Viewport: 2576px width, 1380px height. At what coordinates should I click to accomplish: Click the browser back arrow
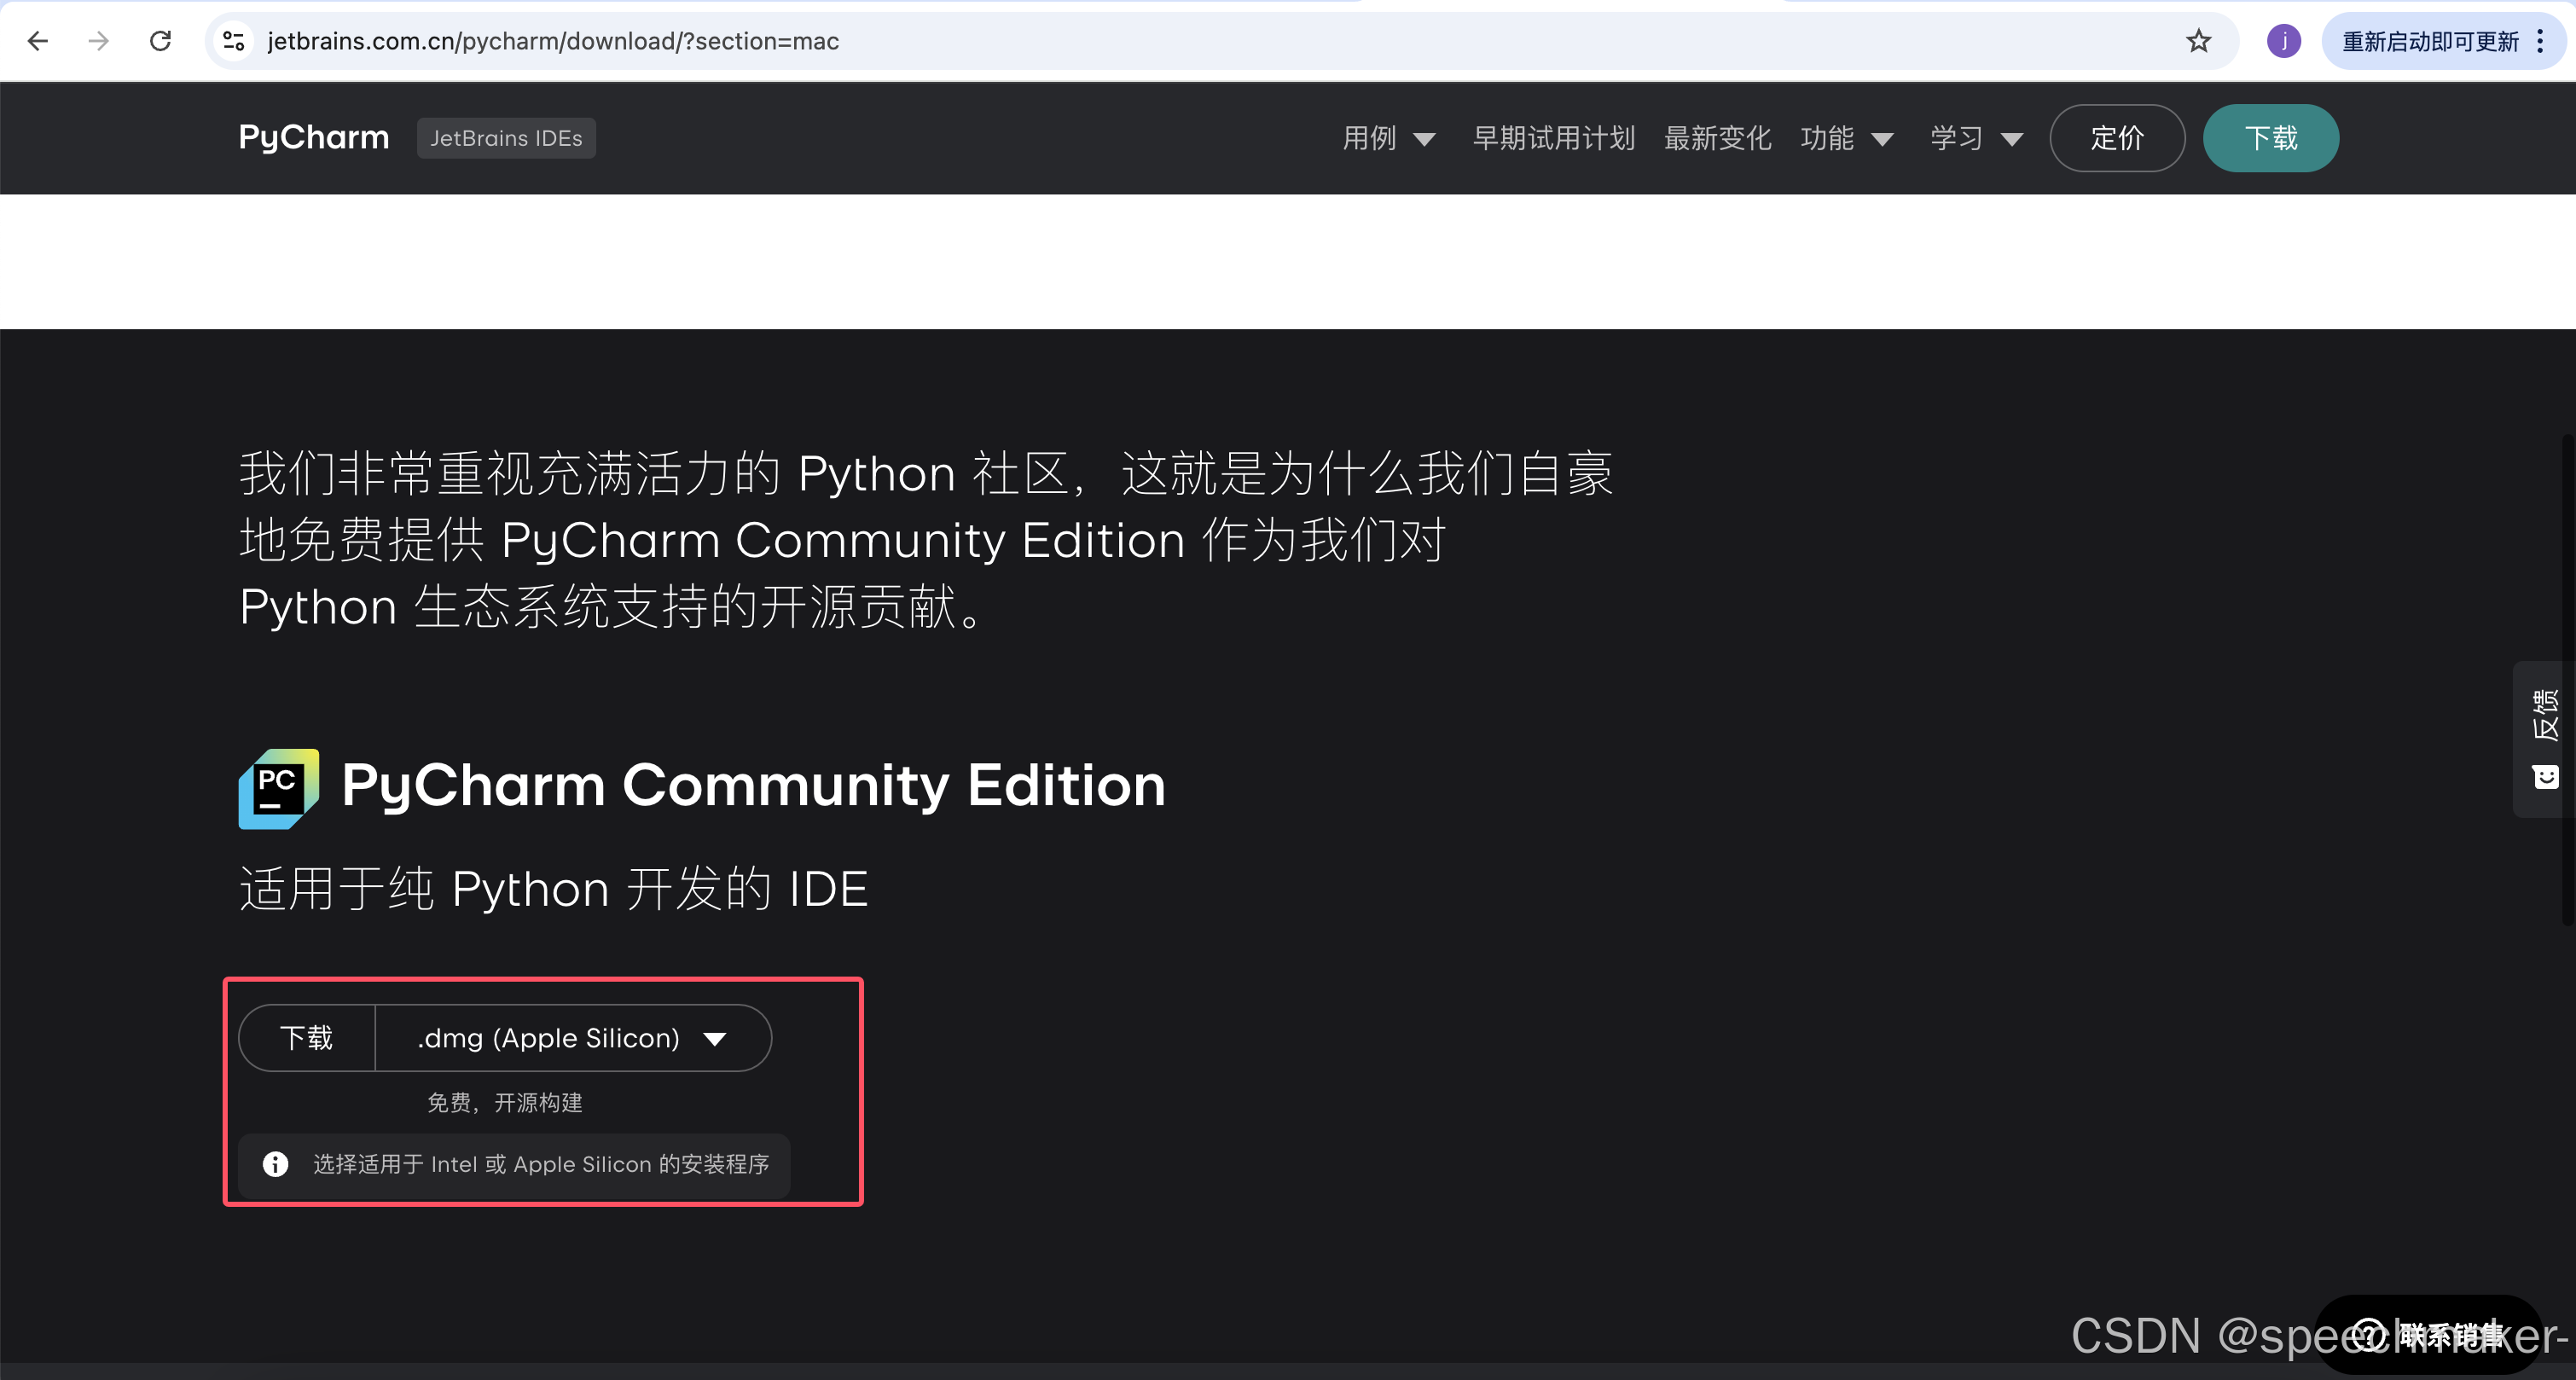pos(38,41)
